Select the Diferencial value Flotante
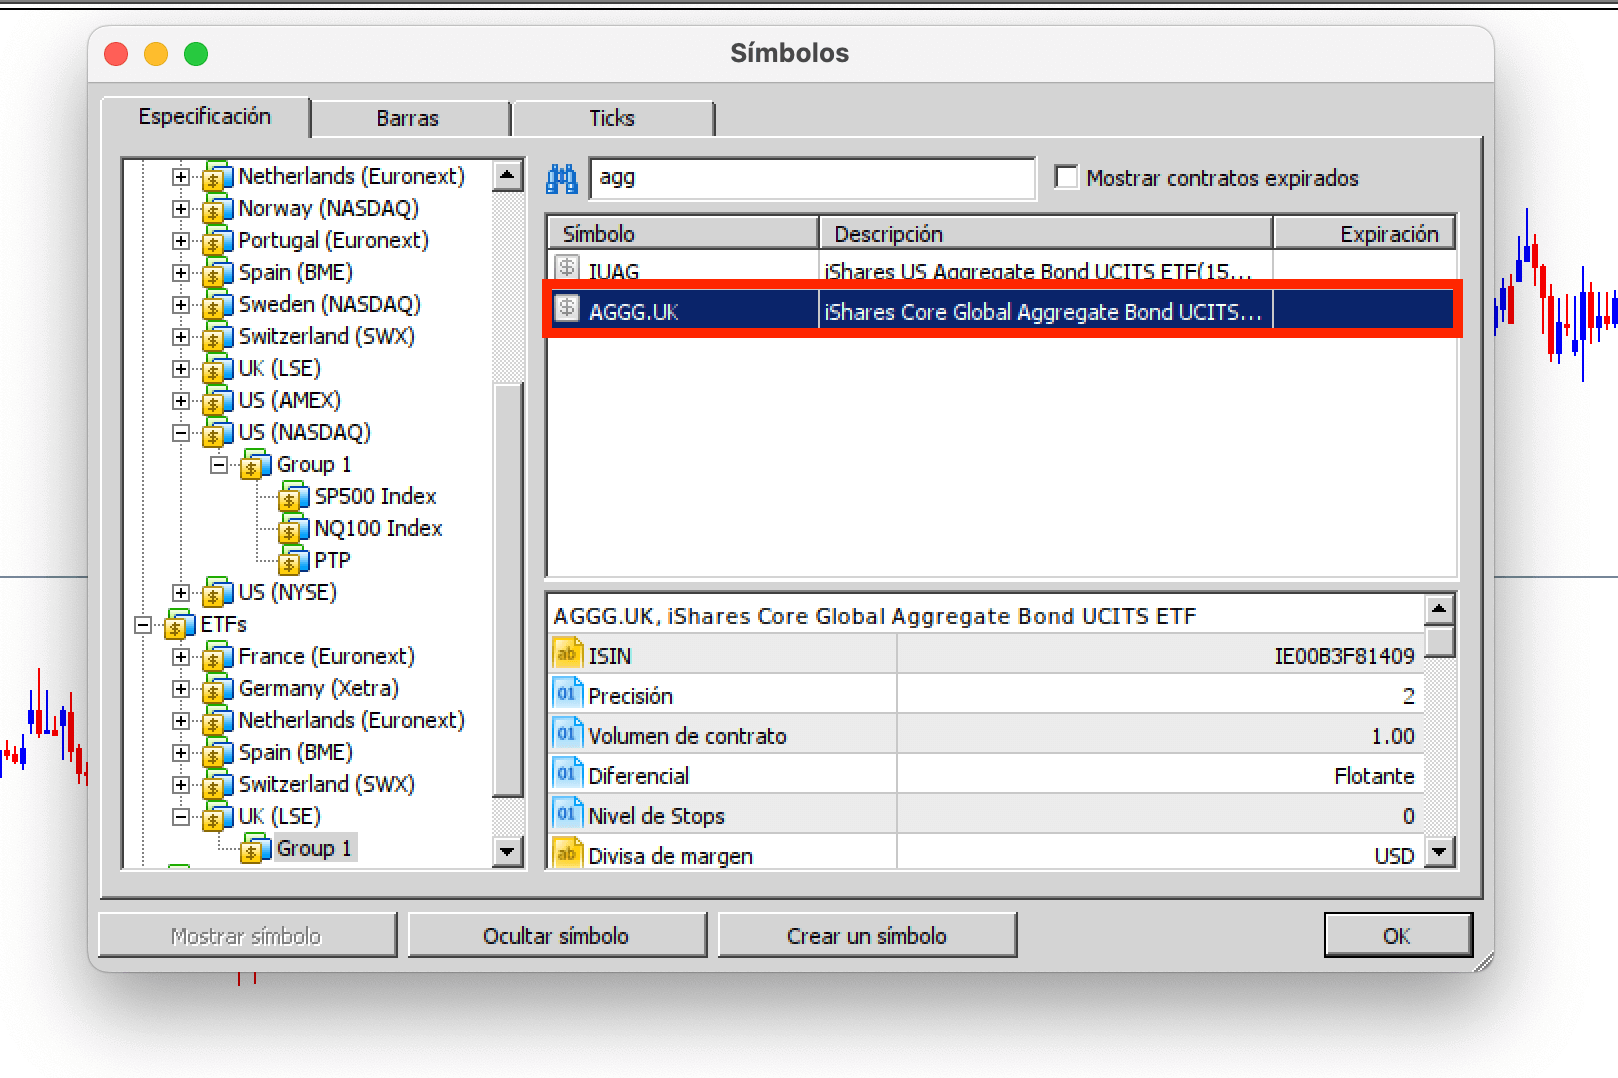 1374,776
